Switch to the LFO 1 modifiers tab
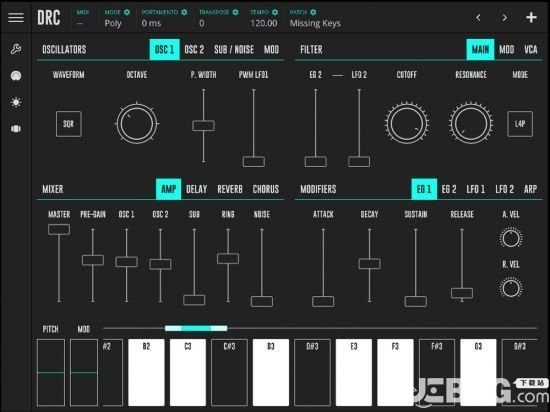Screen dimensions: 550x412 (475, 189)
